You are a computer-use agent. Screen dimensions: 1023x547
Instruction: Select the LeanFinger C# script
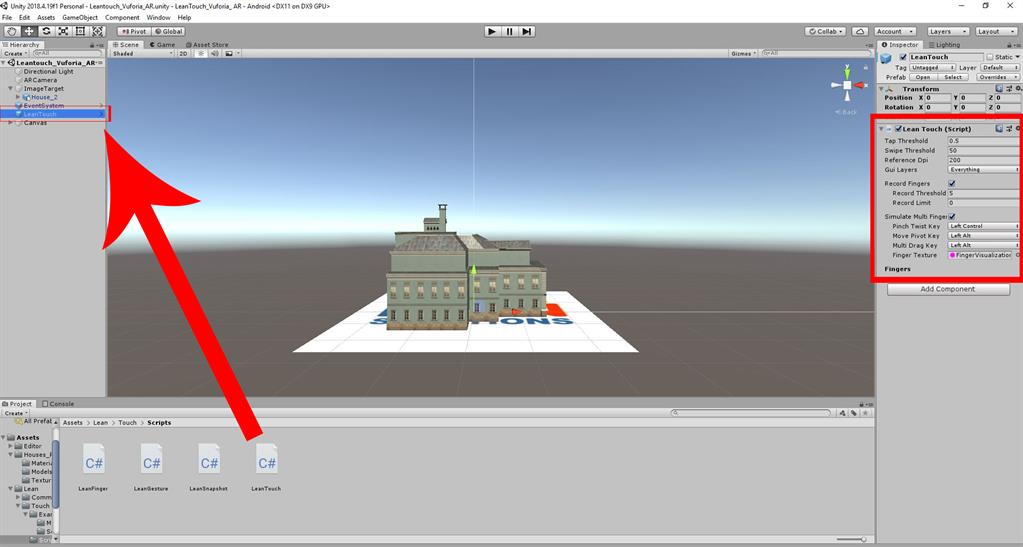pyautogui.click(x=93, y=467)
